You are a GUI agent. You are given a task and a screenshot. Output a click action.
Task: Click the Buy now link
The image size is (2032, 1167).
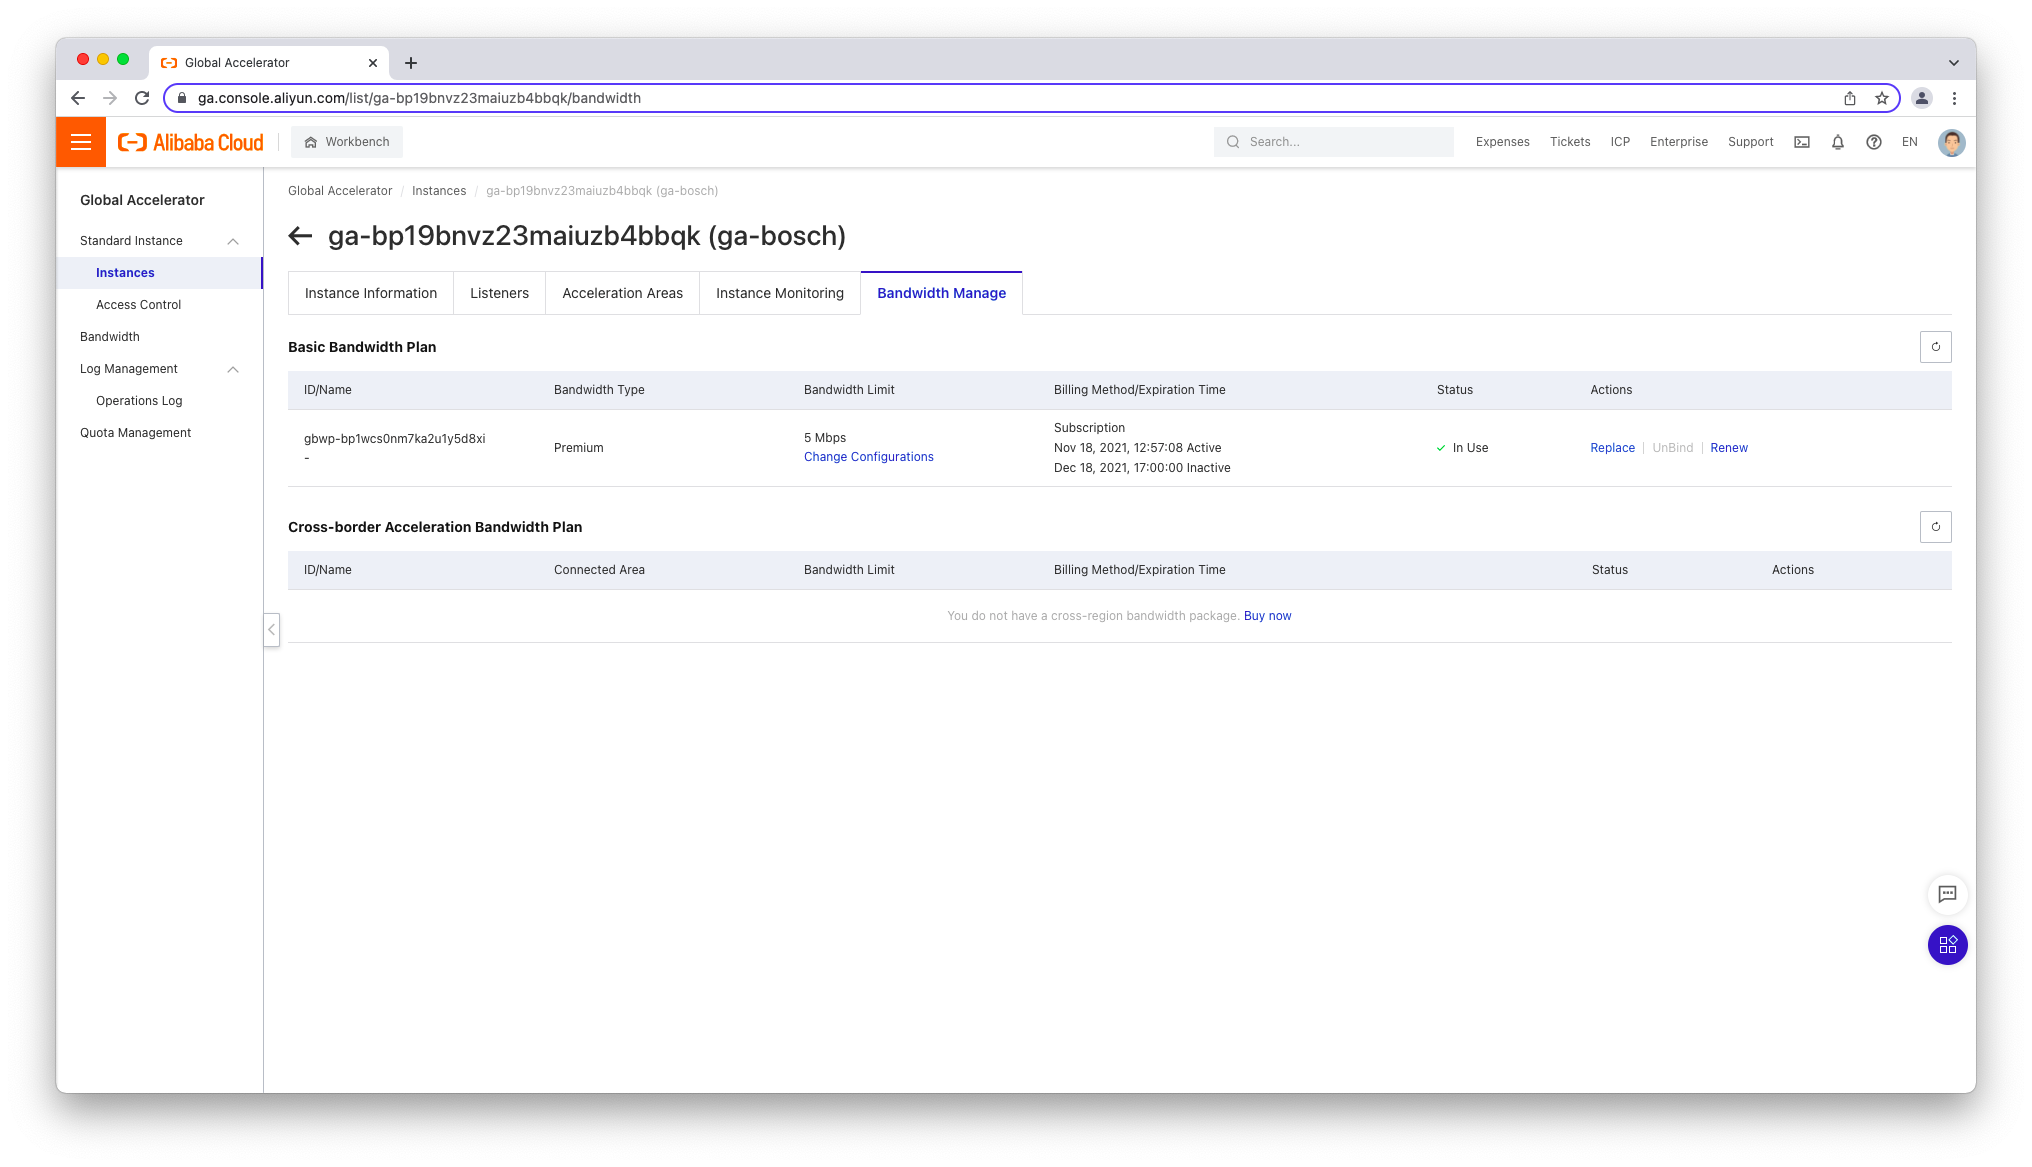[x=1267, y=616]
